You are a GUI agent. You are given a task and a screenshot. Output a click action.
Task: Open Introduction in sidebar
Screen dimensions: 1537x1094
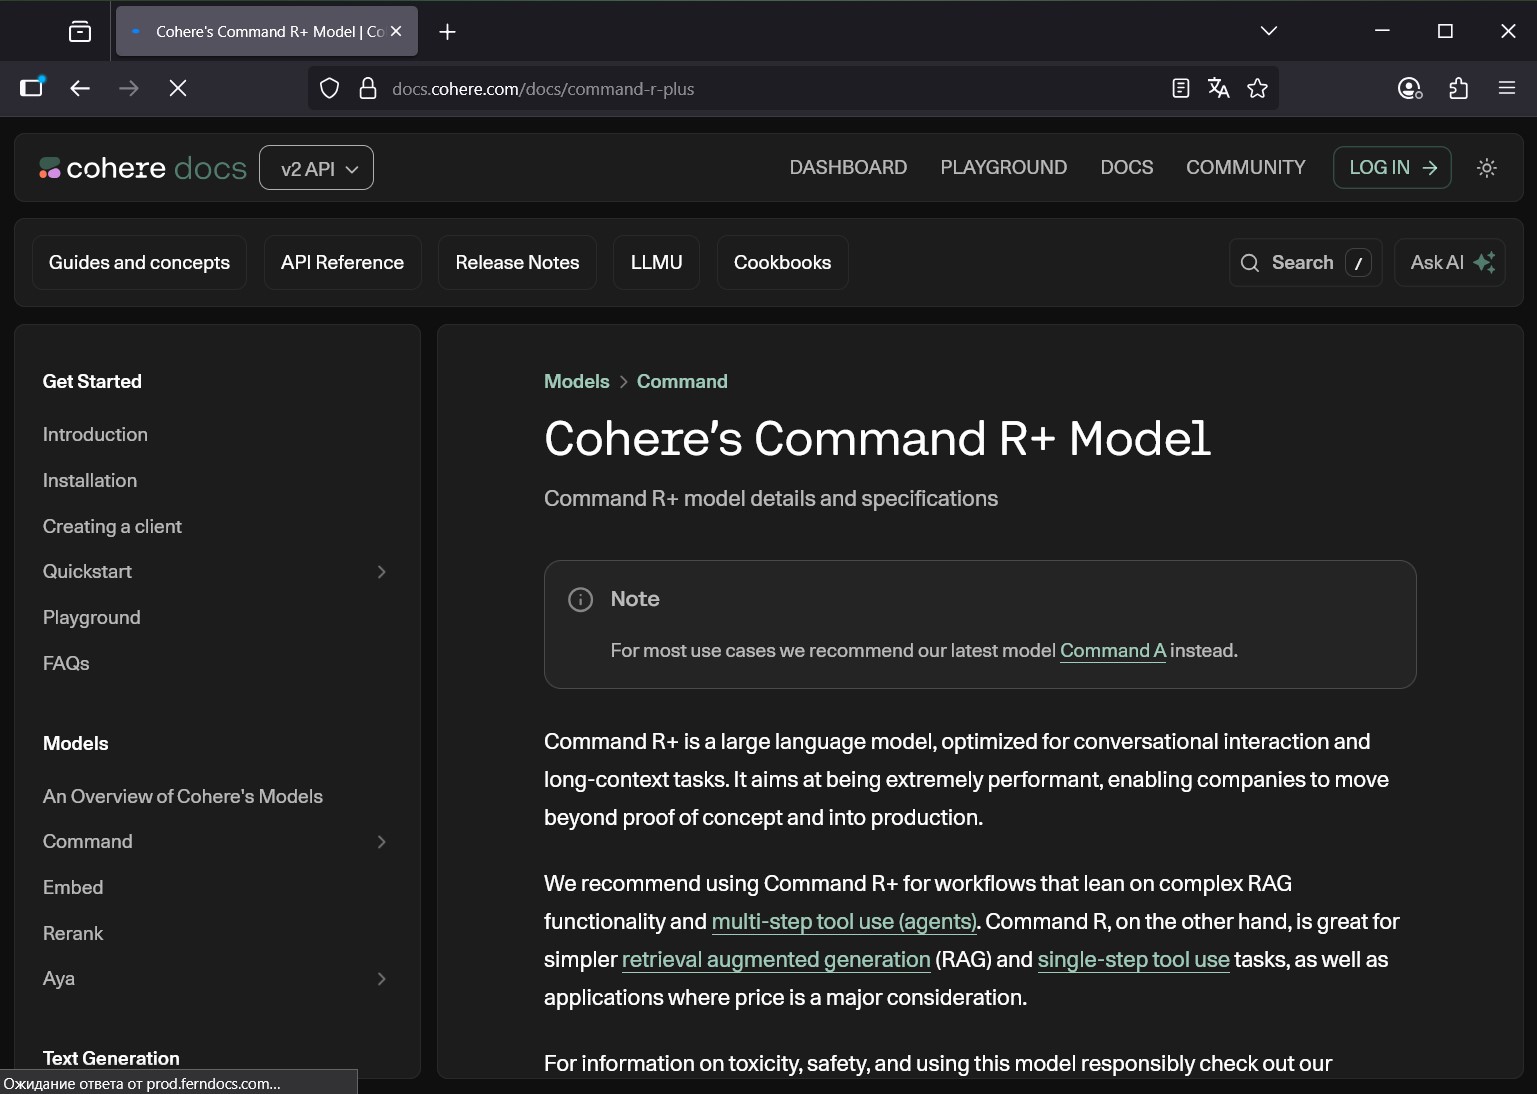[x=95, y=434]
